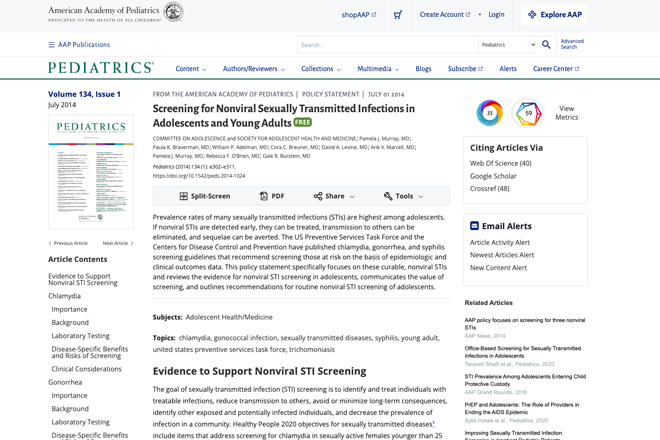Open Evidence to Support Nonviral STI Screening contents link
This screenshot has width=660, height=440.
82,279
